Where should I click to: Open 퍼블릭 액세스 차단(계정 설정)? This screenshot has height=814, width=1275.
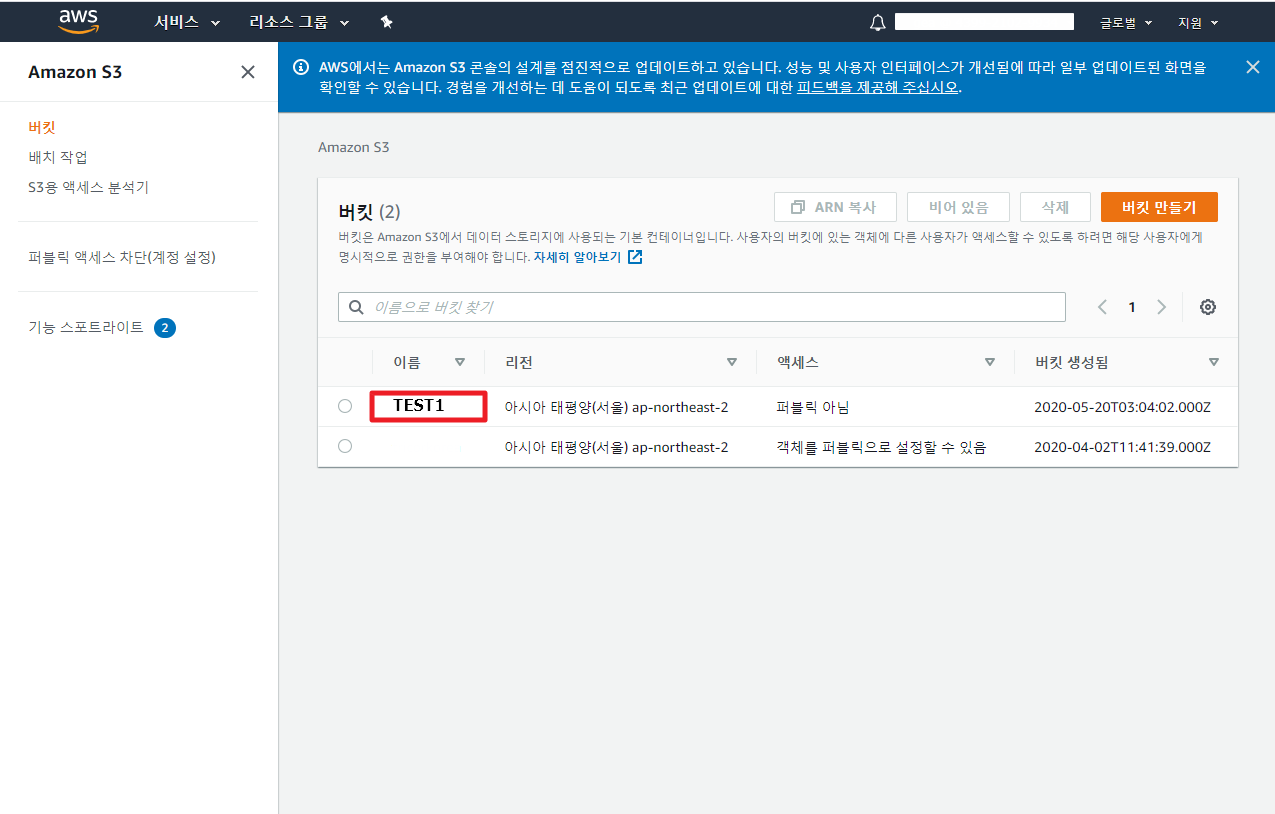122,257
